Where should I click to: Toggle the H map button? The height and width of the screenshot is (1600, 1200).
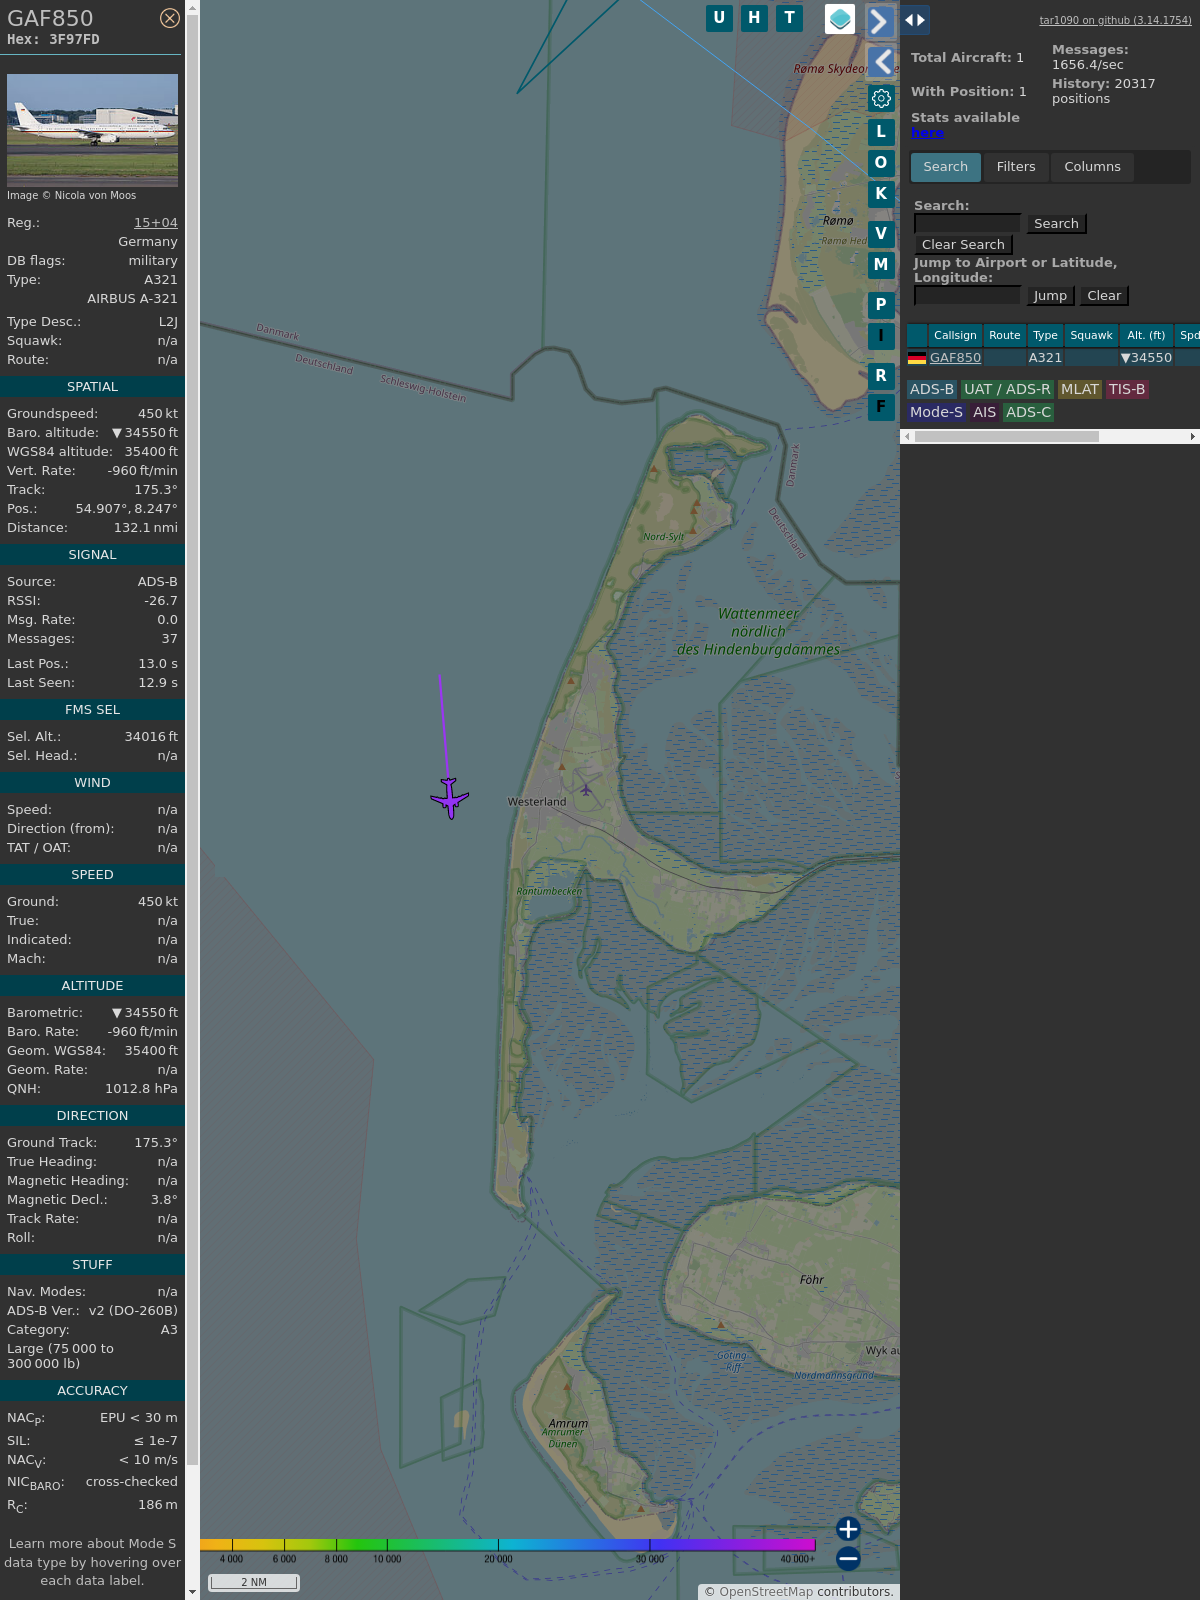754,18
